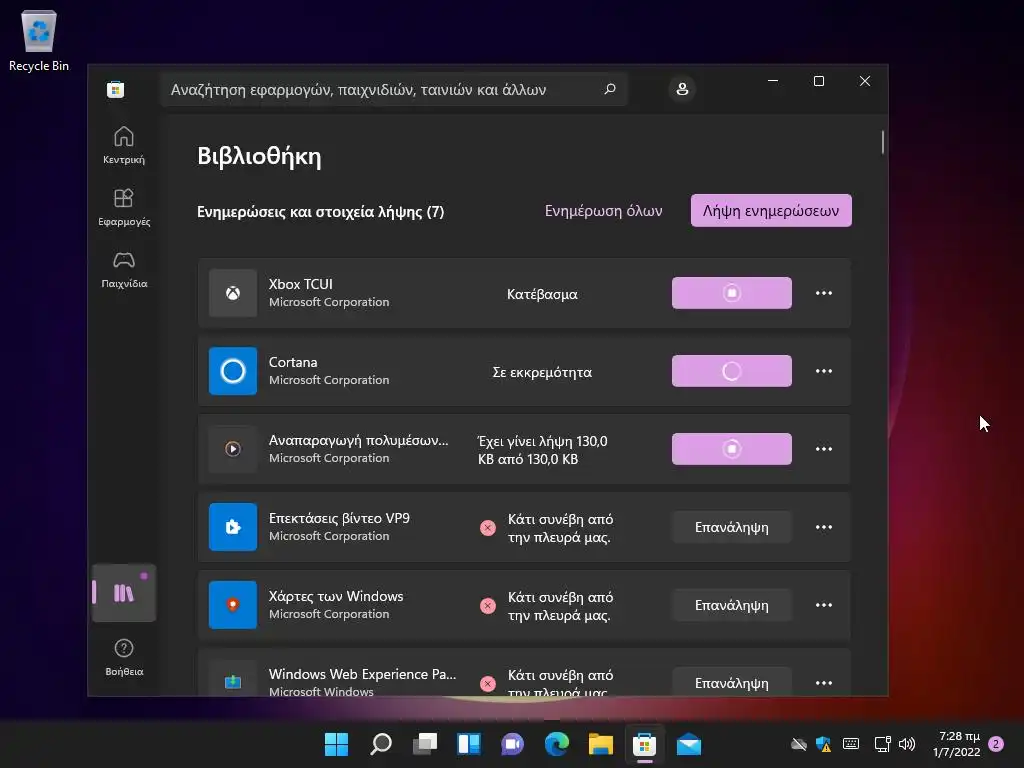
Task: Click Windows Web Experience Pack icon
Action: (x=232, y=682)
